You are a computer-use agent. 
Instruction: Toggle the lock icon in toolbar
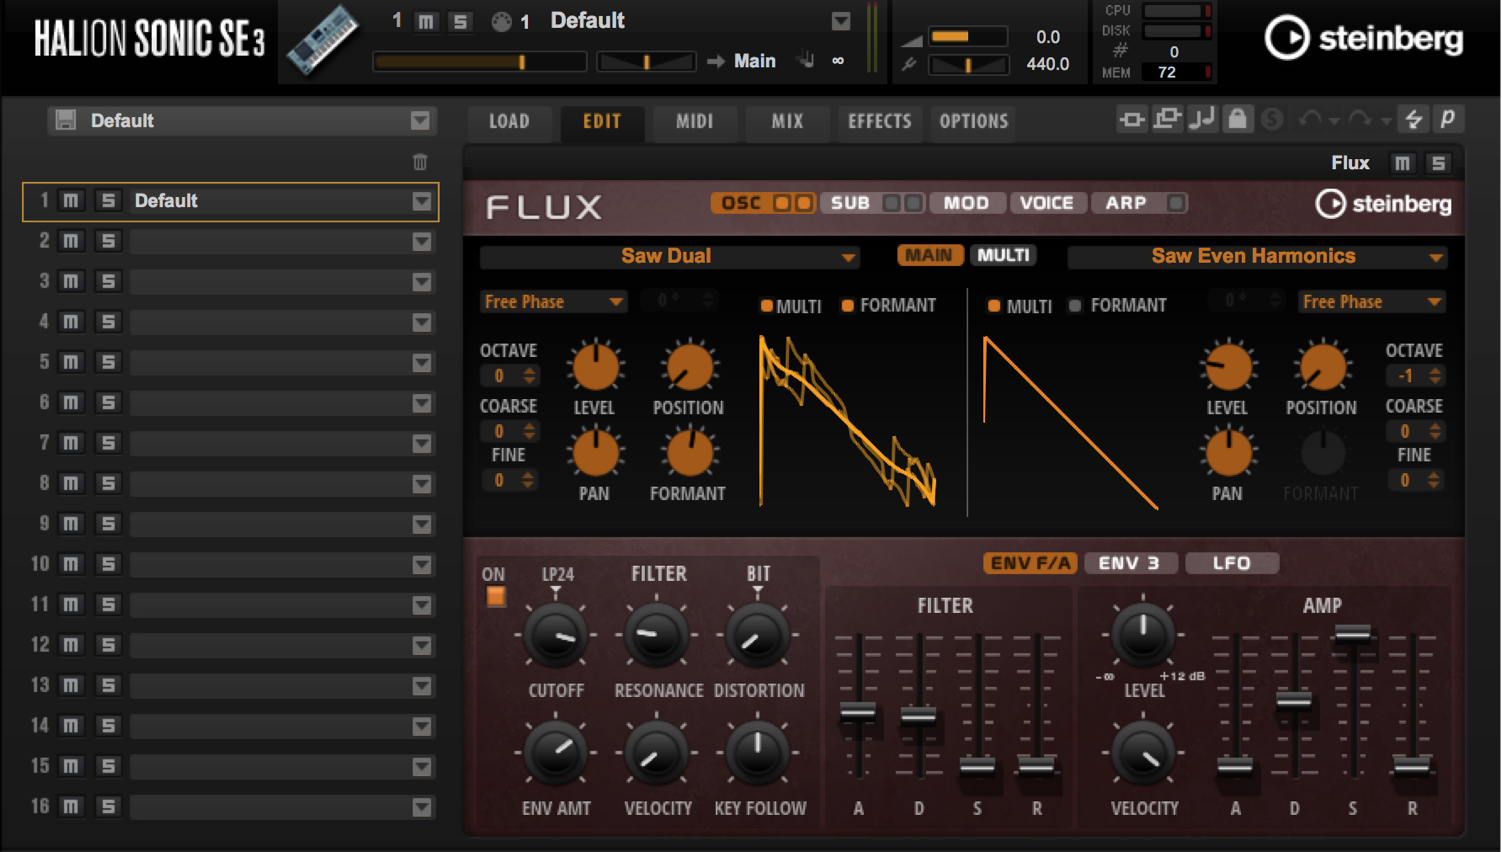tap(1237, 119)
